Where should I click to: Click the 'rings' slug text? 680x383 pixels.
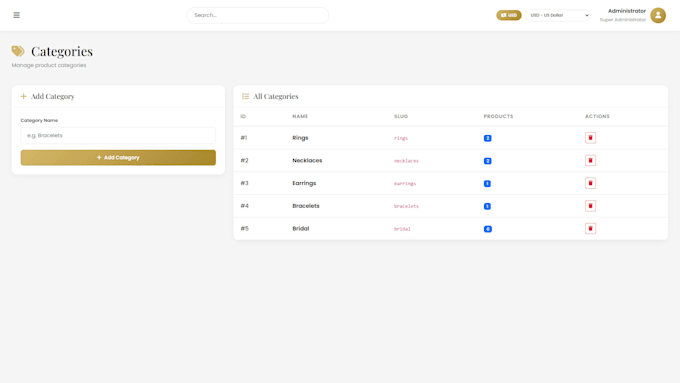coord(401,138)
